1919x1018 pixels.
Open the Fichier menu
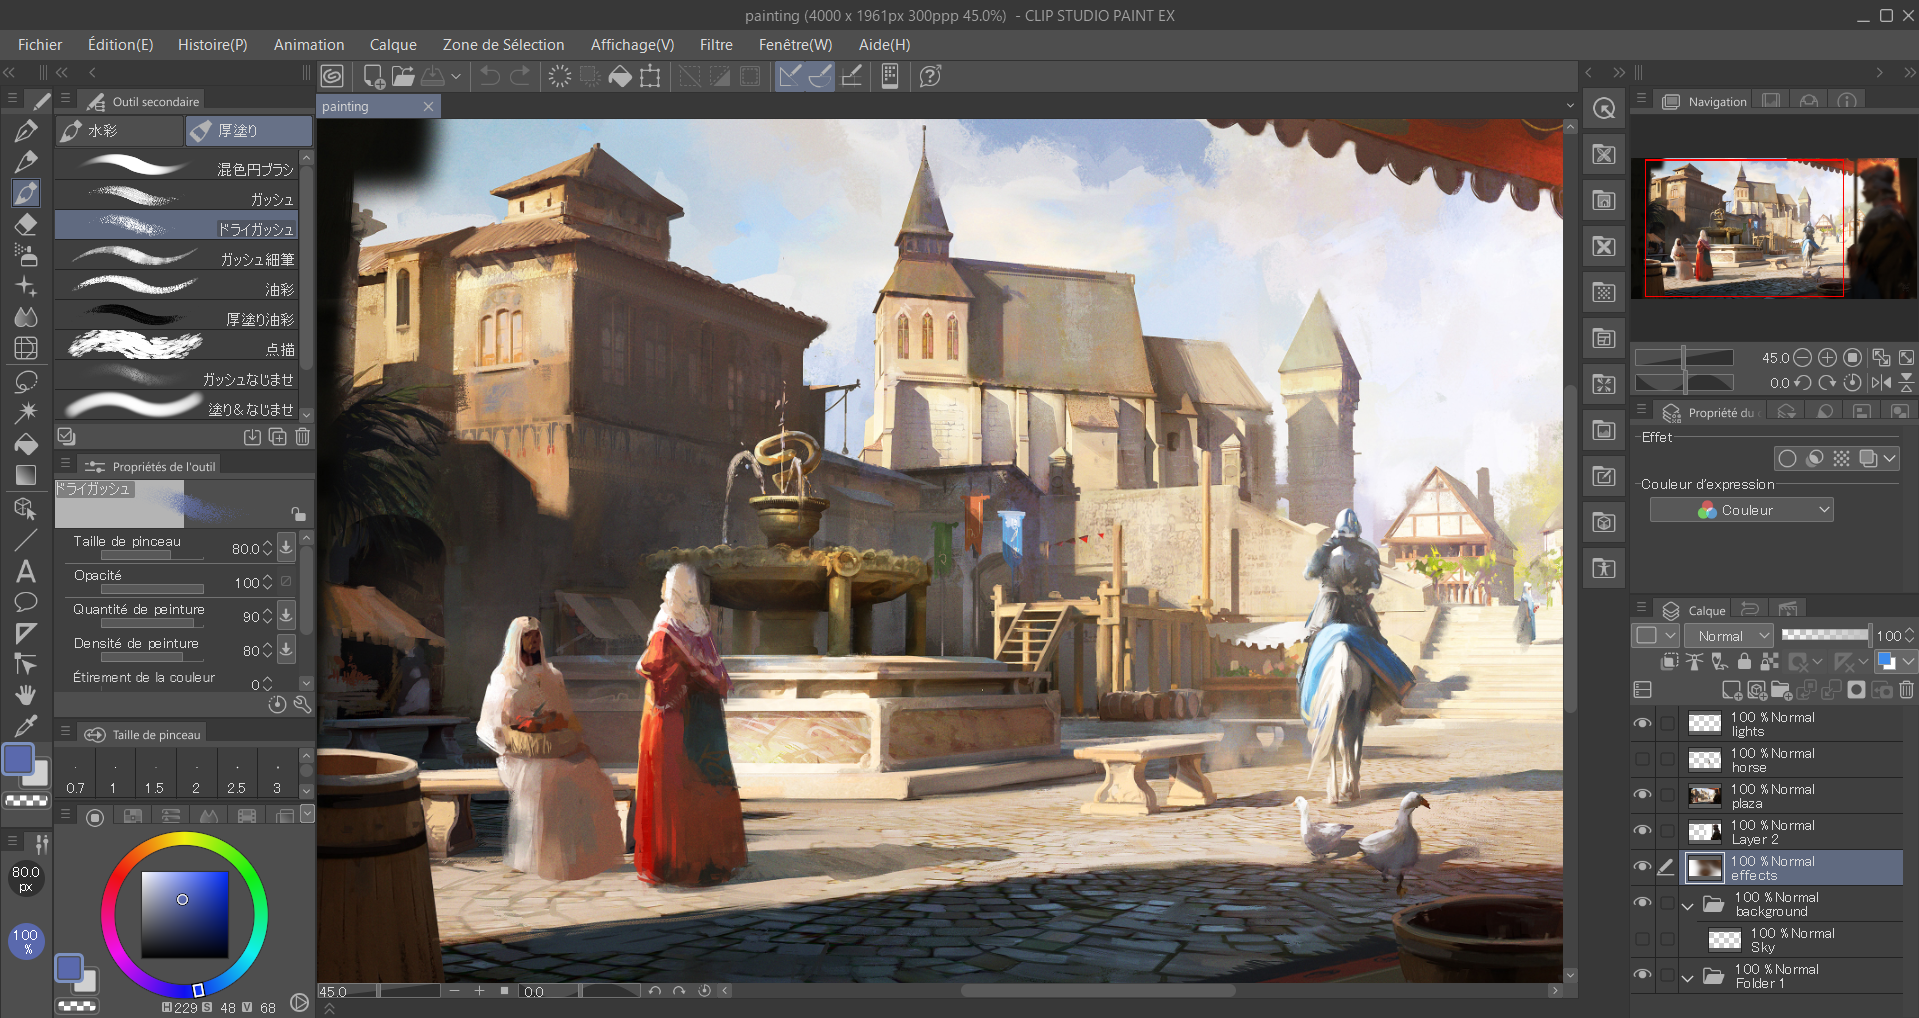pyautogui.click(x=40, y=45)
